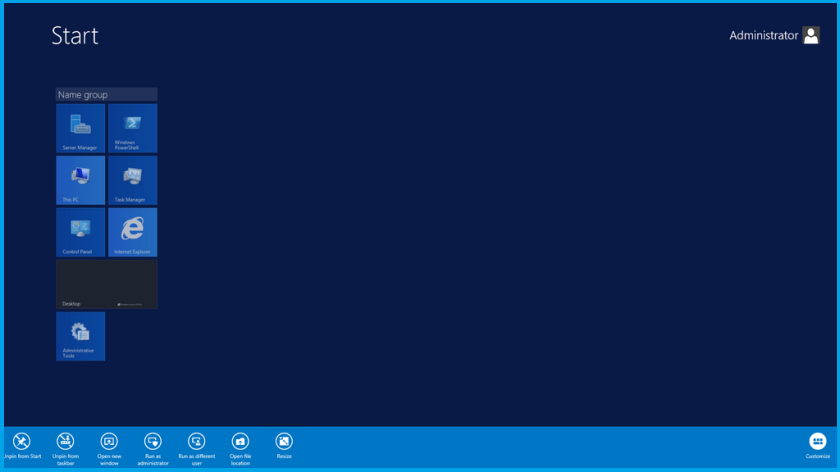This screenshot has height=472, width=840.
Task: Choose Run as different user
Action: [197, 448]
